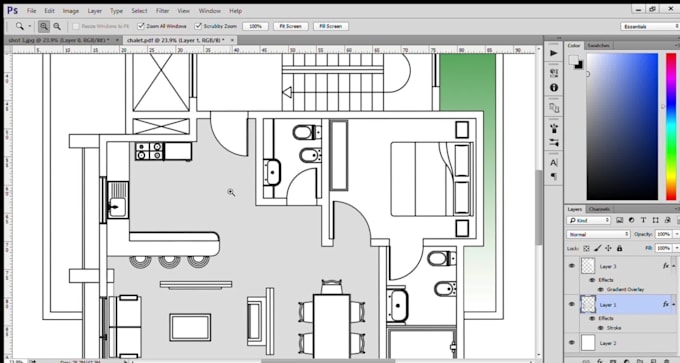The height and width of the screenshot is (363, 680).
Task: Uncheck Scrubby Zoom
Action: (x=198, y=26)
